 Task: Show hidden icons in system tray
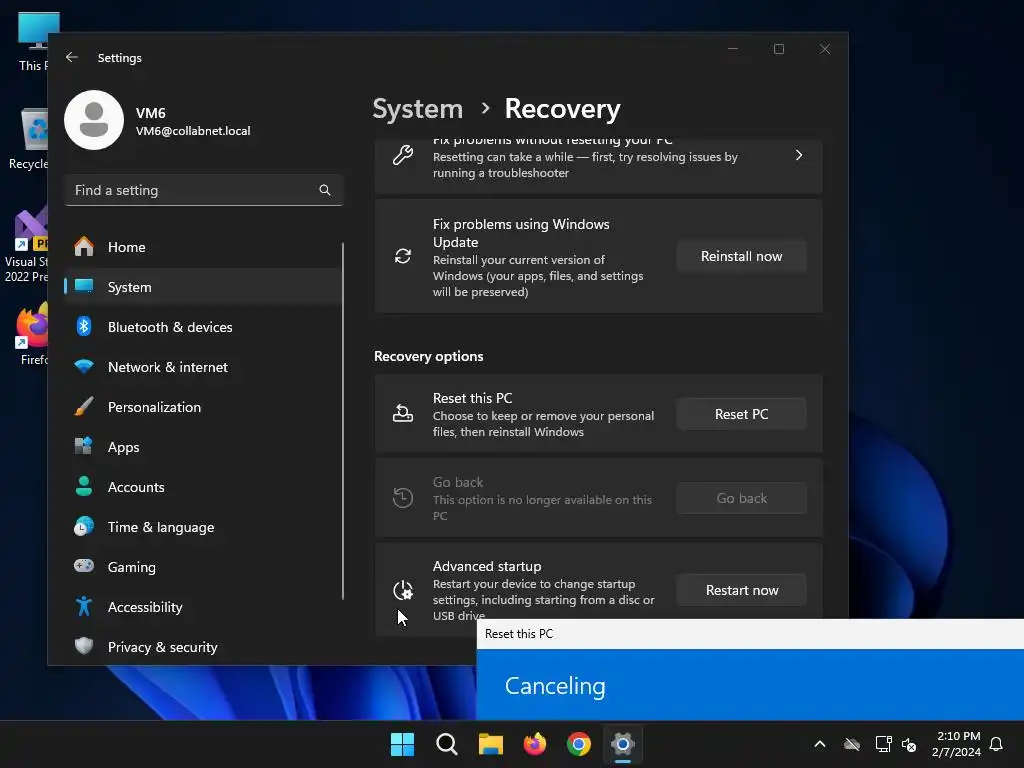coord(820,744)
